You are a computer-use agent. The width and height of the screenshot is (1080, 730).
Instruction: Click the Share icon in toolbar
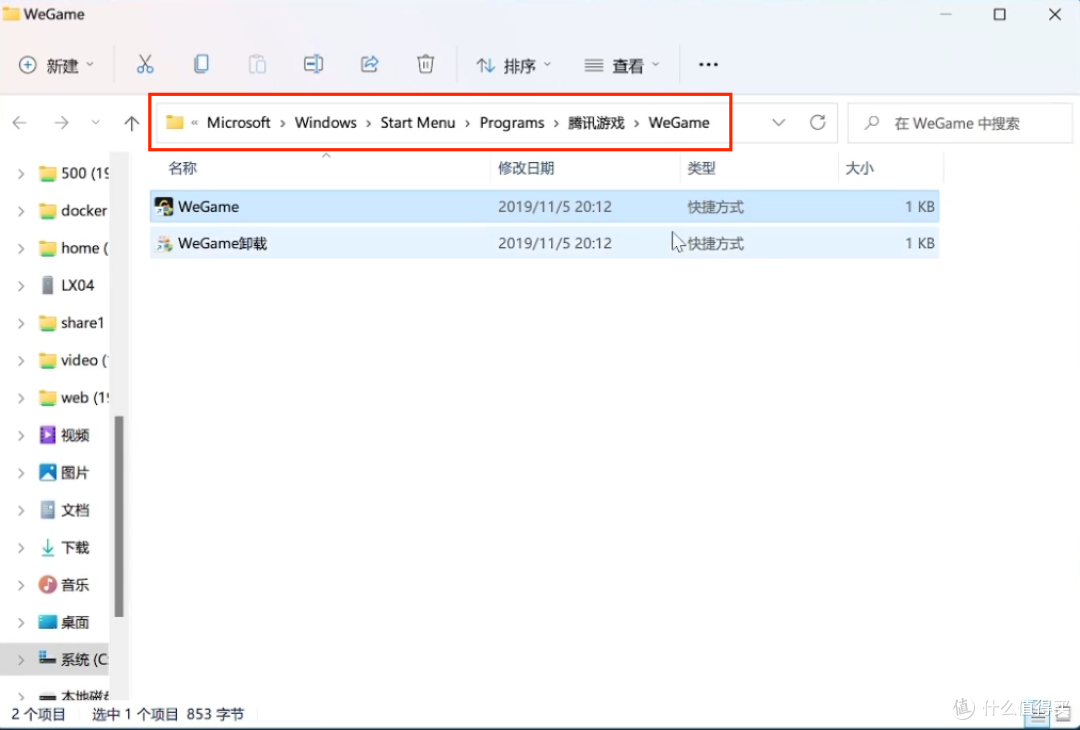[369, 65]
